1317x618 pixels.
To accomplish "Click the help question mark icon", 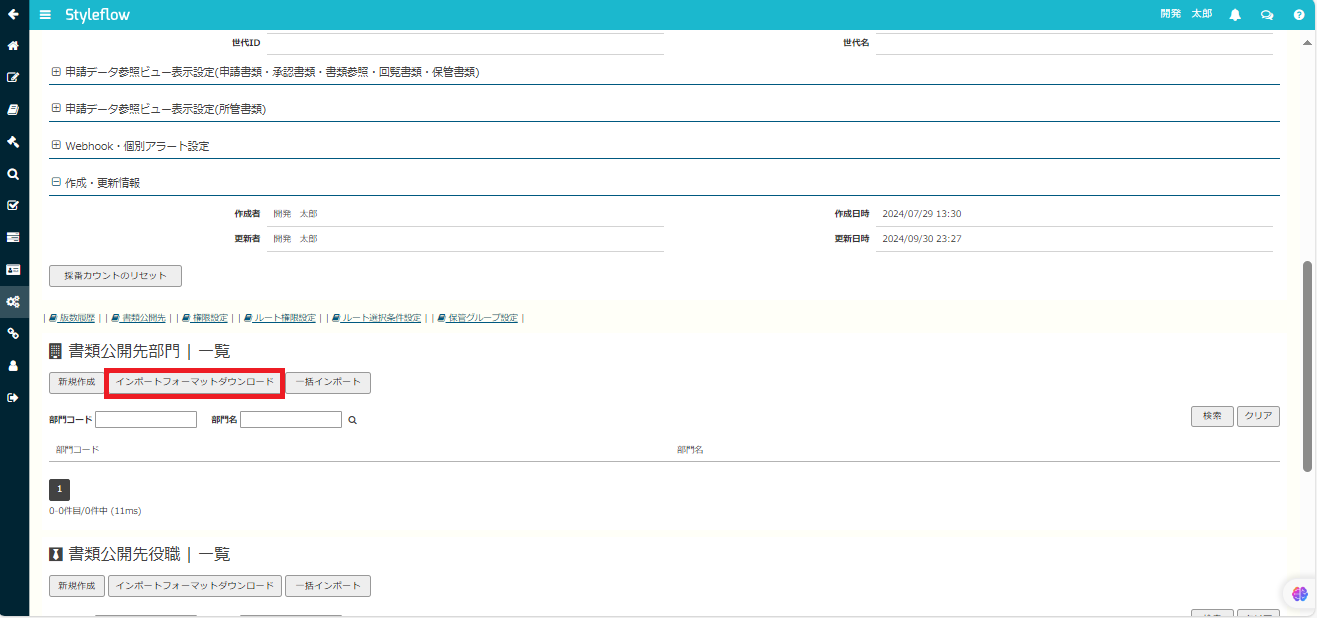I will (1299, 15).
